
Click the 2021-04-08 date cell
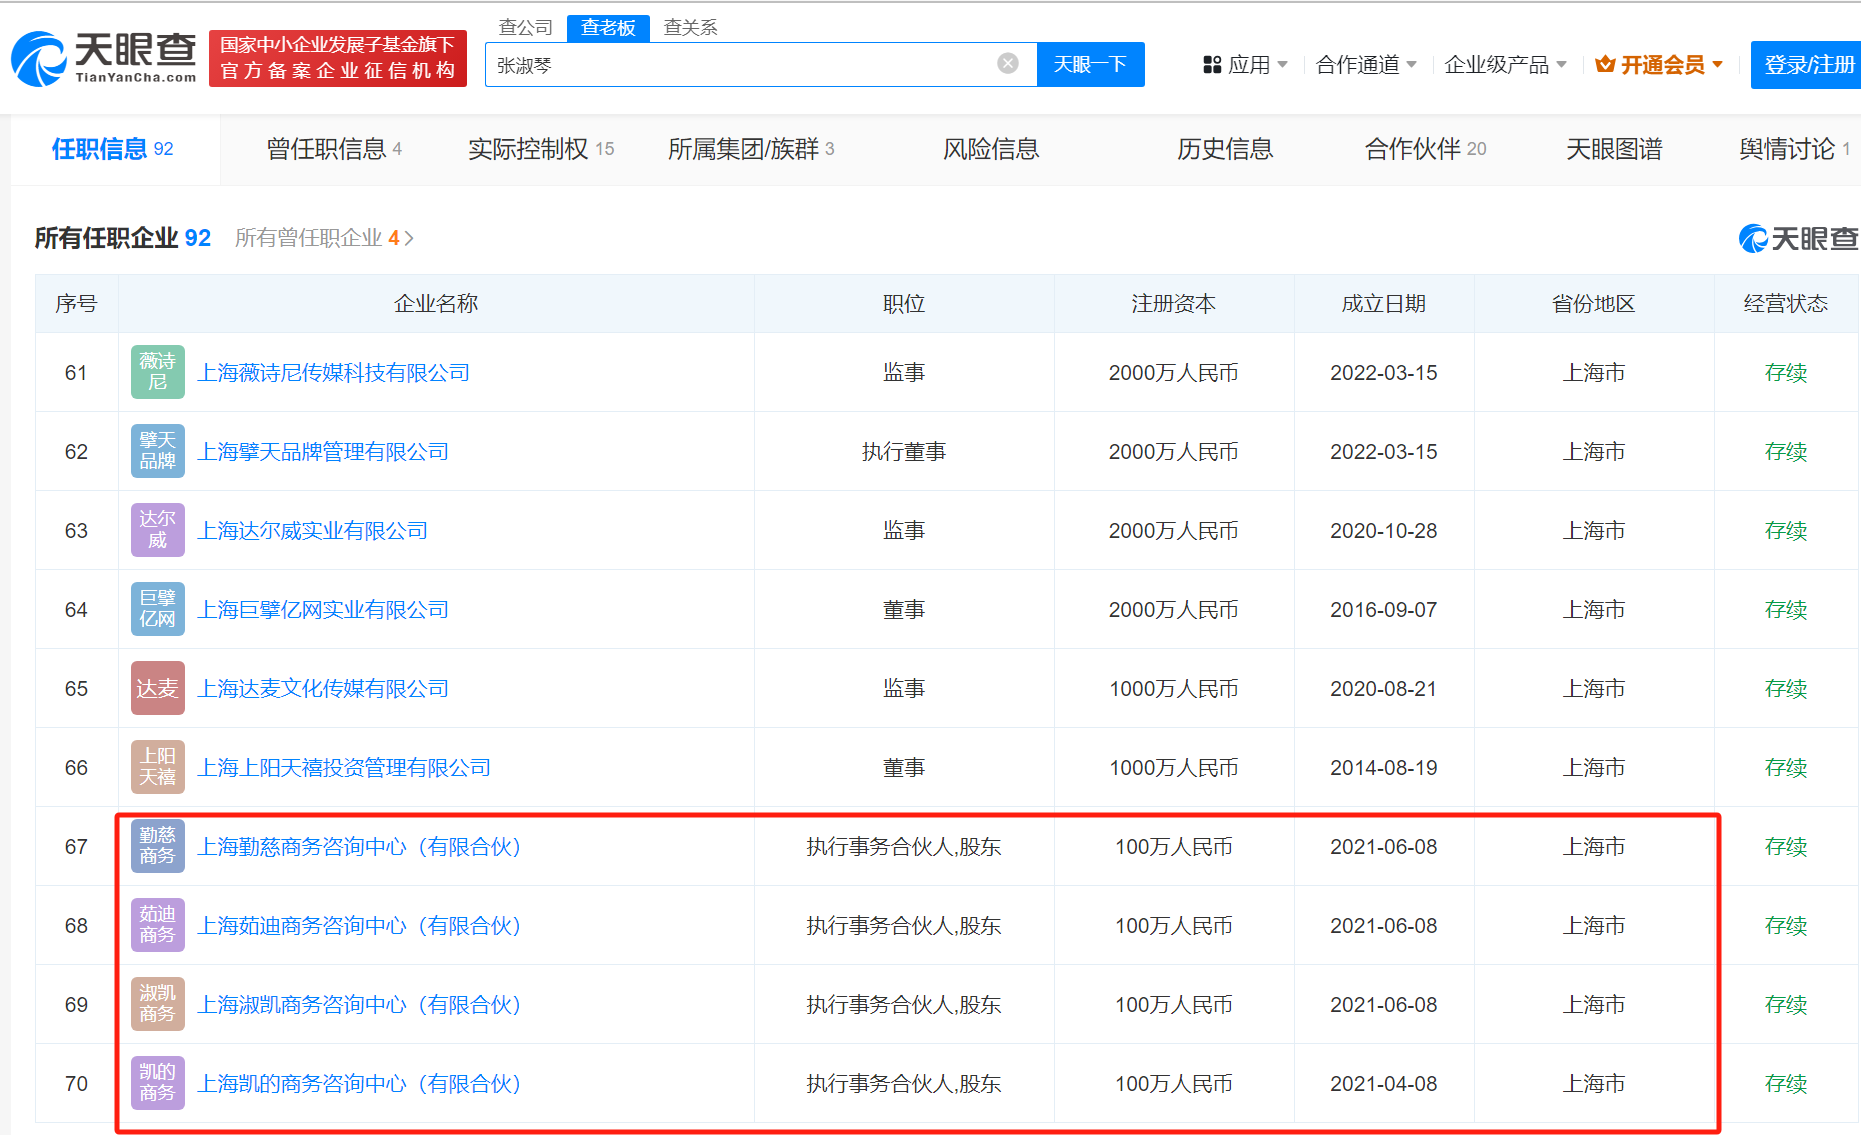coord(1383,1083)
